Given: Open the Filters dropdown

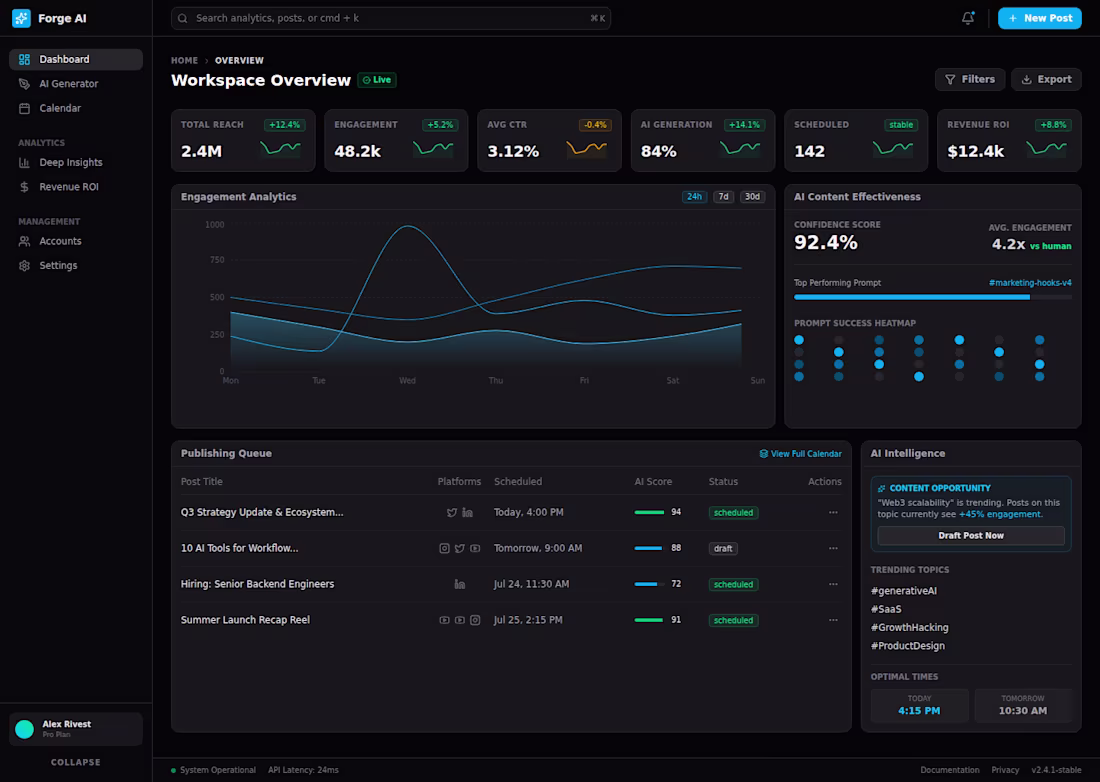Looking at the screenshot, I should pyautogui.click(x=969, y=79).
